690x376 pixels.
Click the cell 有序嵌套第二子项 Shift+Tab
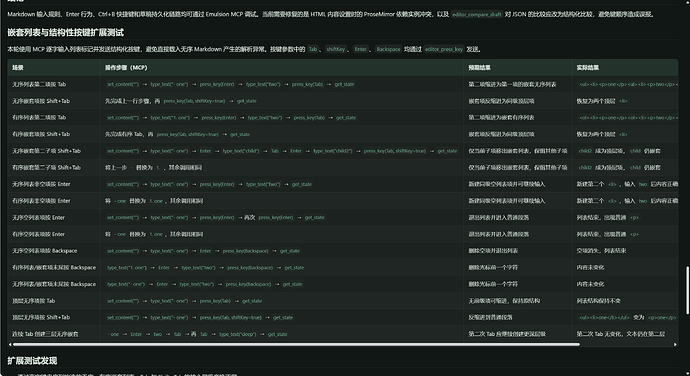point(46,168)
